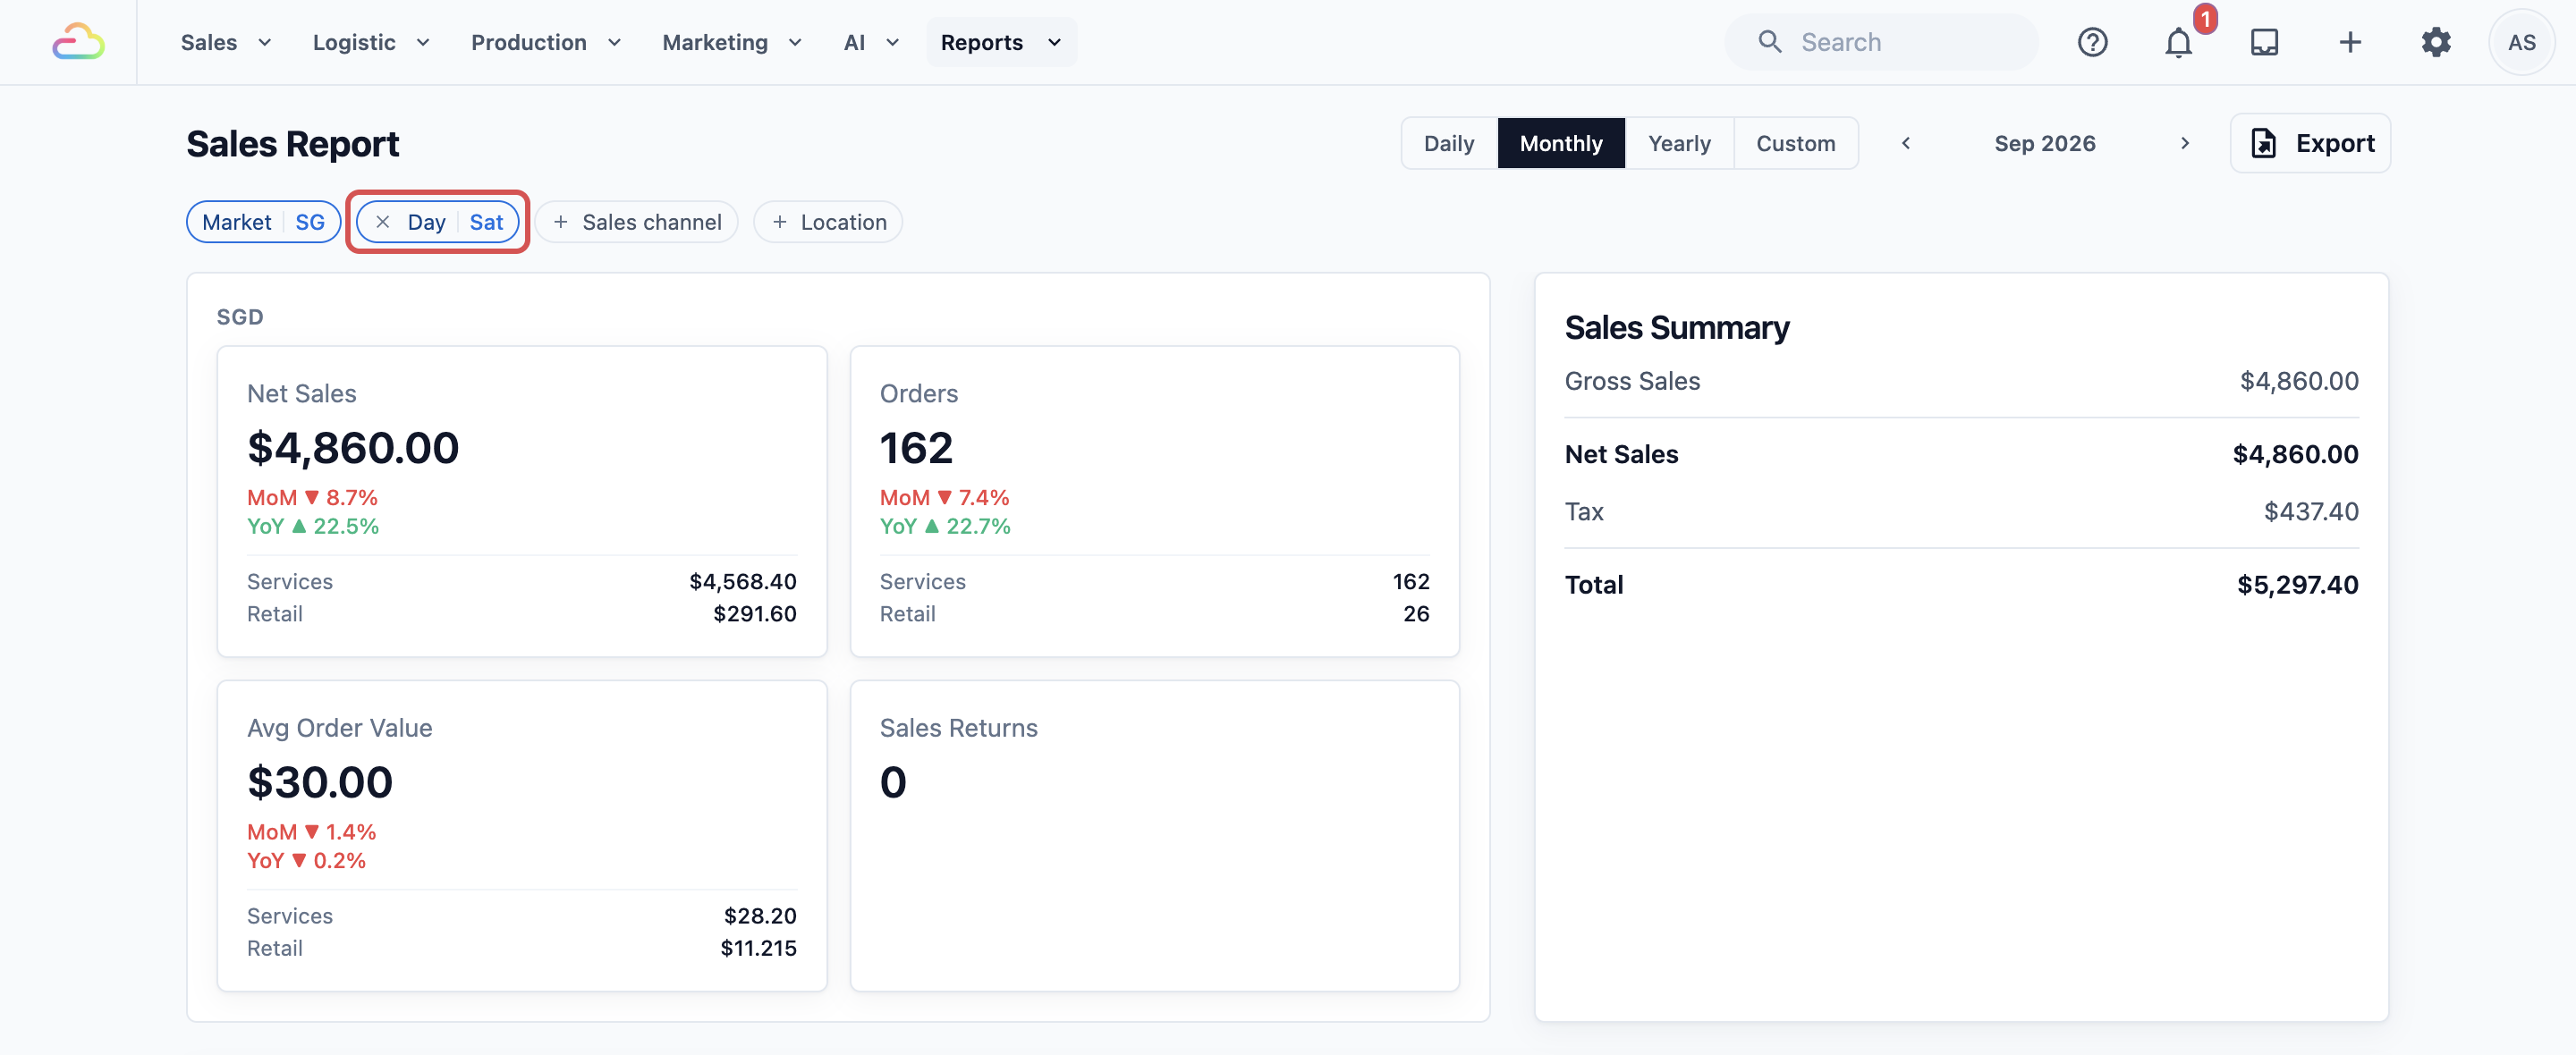Open the notifications bell
The width and height of the screenshot is (2576, 1055).
click(x=2178, y=42)
